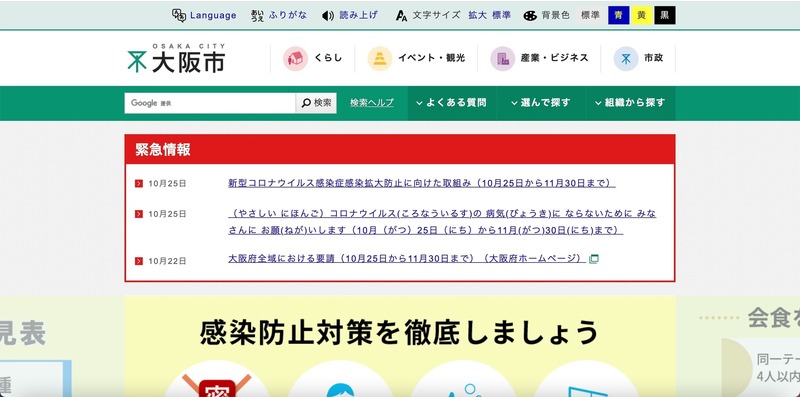Open 新型コロナウイルス感染症感染拡大防止 link

tap(421, 183)
